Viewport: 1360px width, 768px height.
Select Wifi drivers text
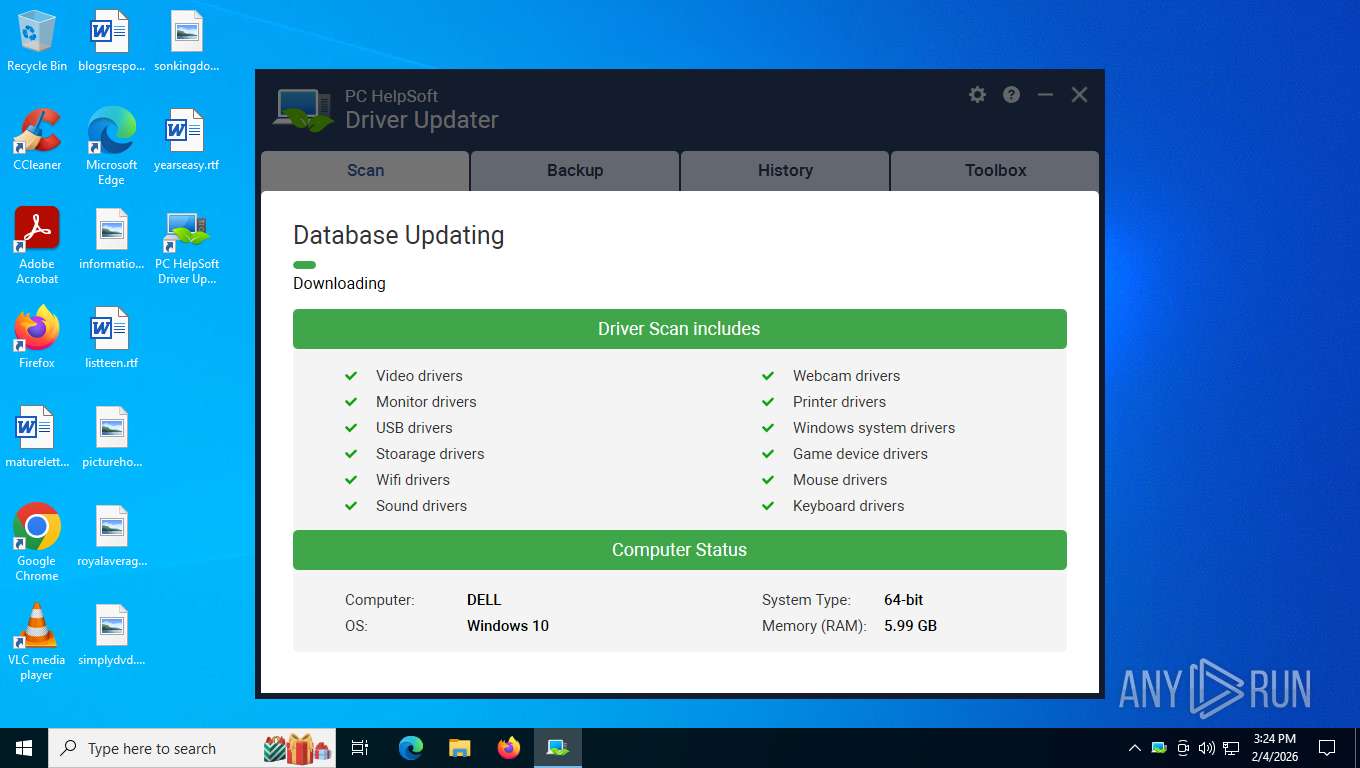[413, 480]
